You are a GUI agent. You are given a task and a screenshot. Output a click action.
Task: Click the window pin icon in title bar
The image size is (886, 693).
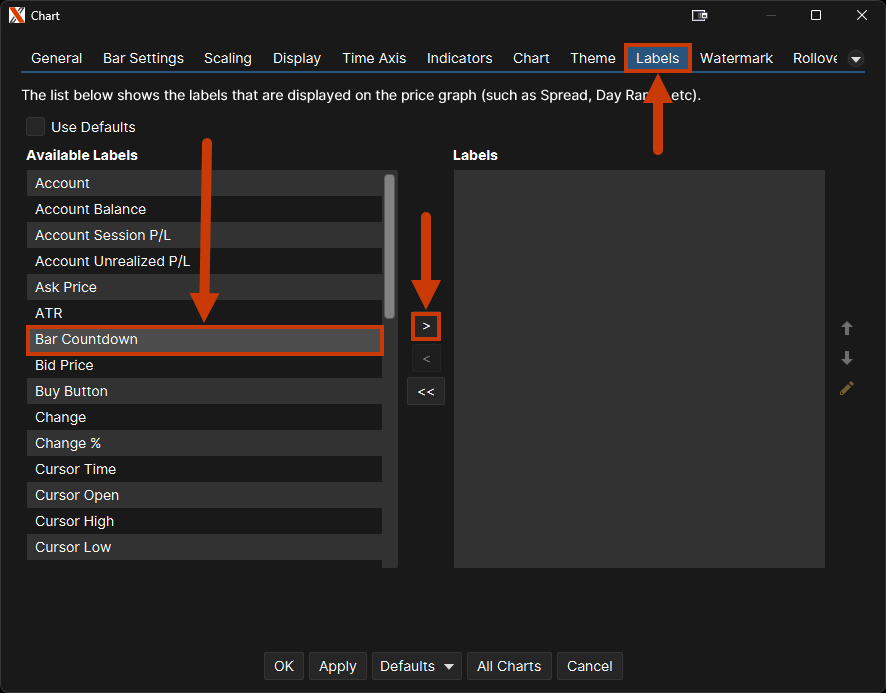700,16
